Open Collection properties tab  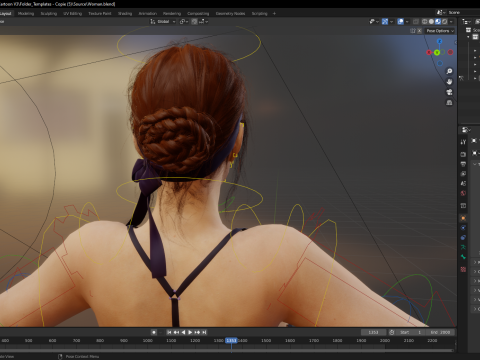(x=463, y=206)
